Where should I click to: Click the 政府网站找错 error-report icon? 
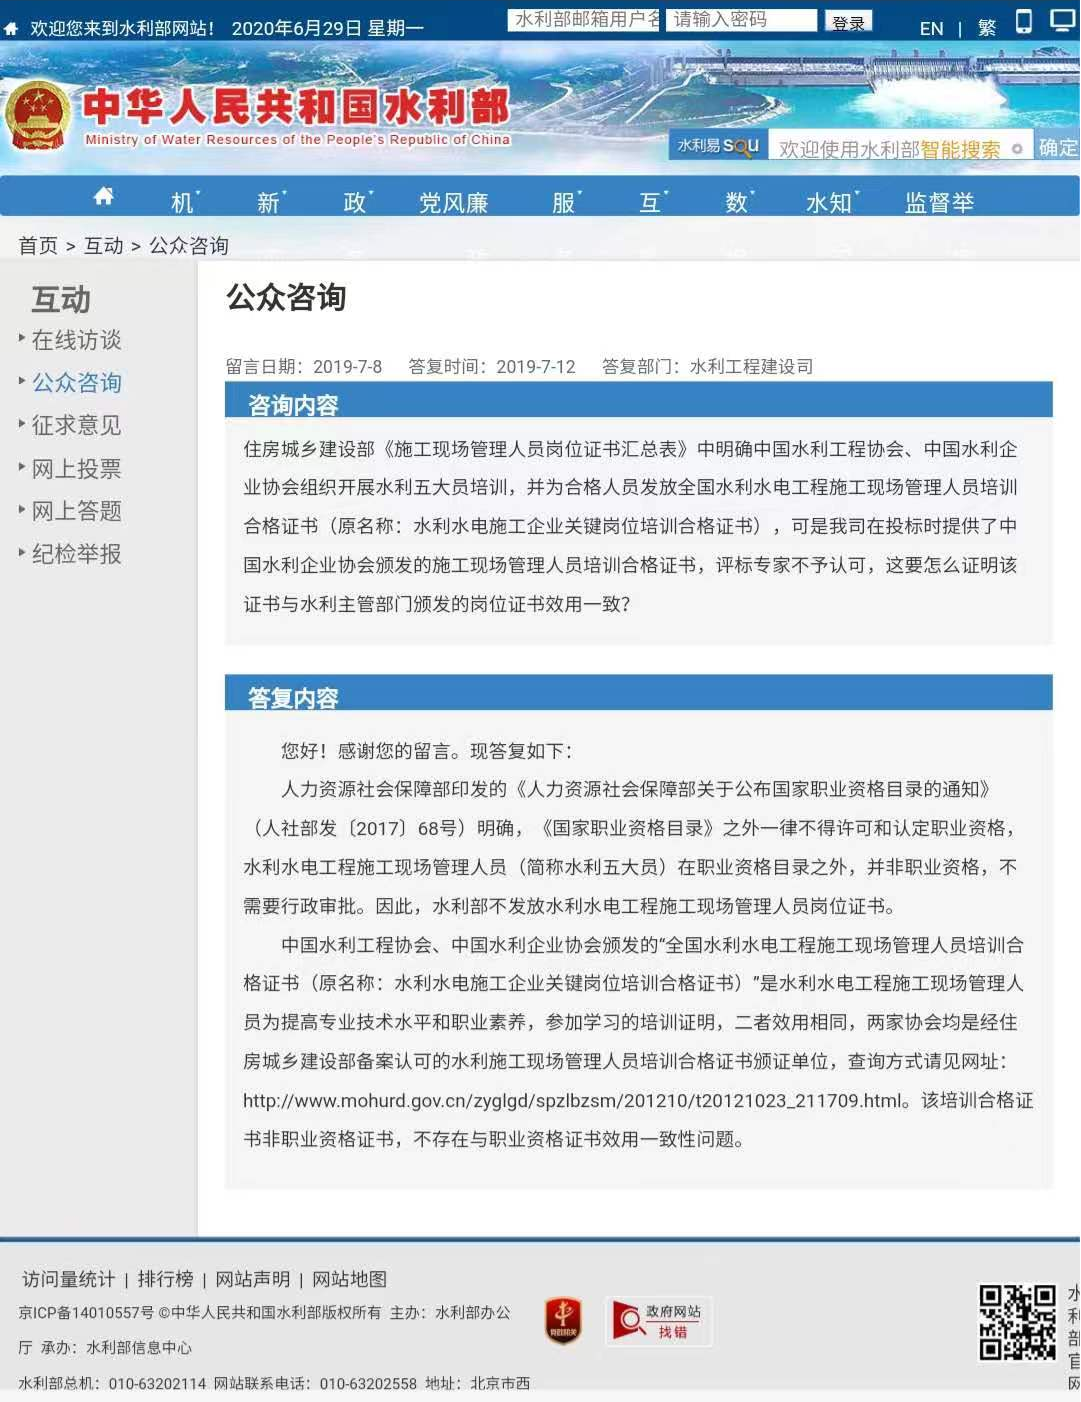click(x=657, y=1320)
